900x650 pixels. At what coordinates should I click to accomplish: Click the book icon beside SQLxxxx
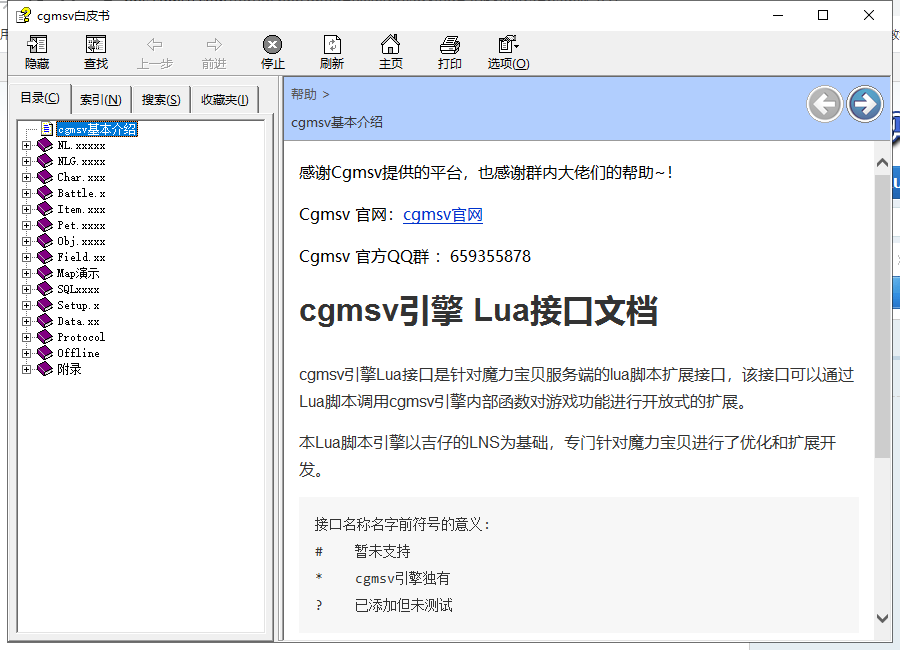pos(45,289)
